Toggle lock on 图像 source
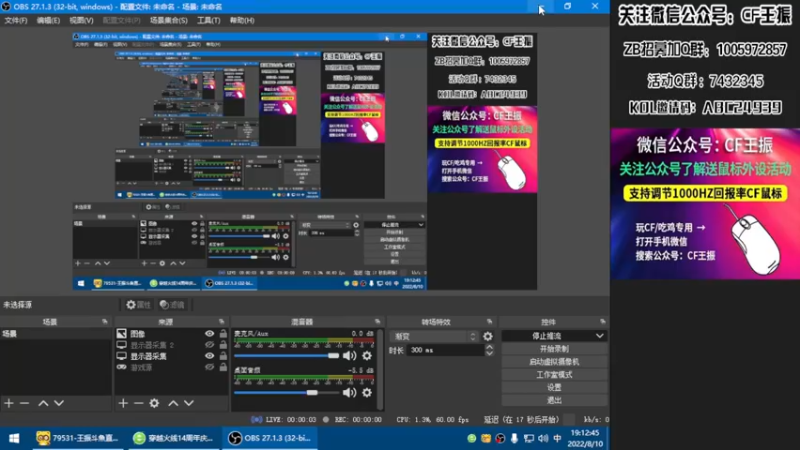800x450 pixels. 223,334
